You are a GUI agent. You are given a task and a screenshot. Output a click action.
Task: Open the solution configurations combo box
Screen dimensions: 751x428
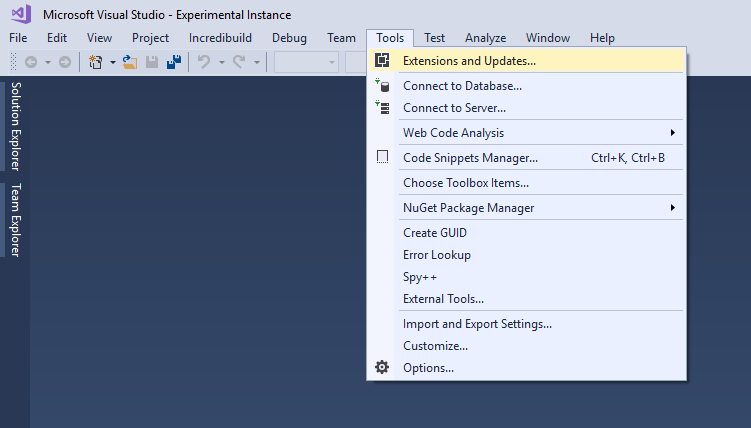pos(306,62)
